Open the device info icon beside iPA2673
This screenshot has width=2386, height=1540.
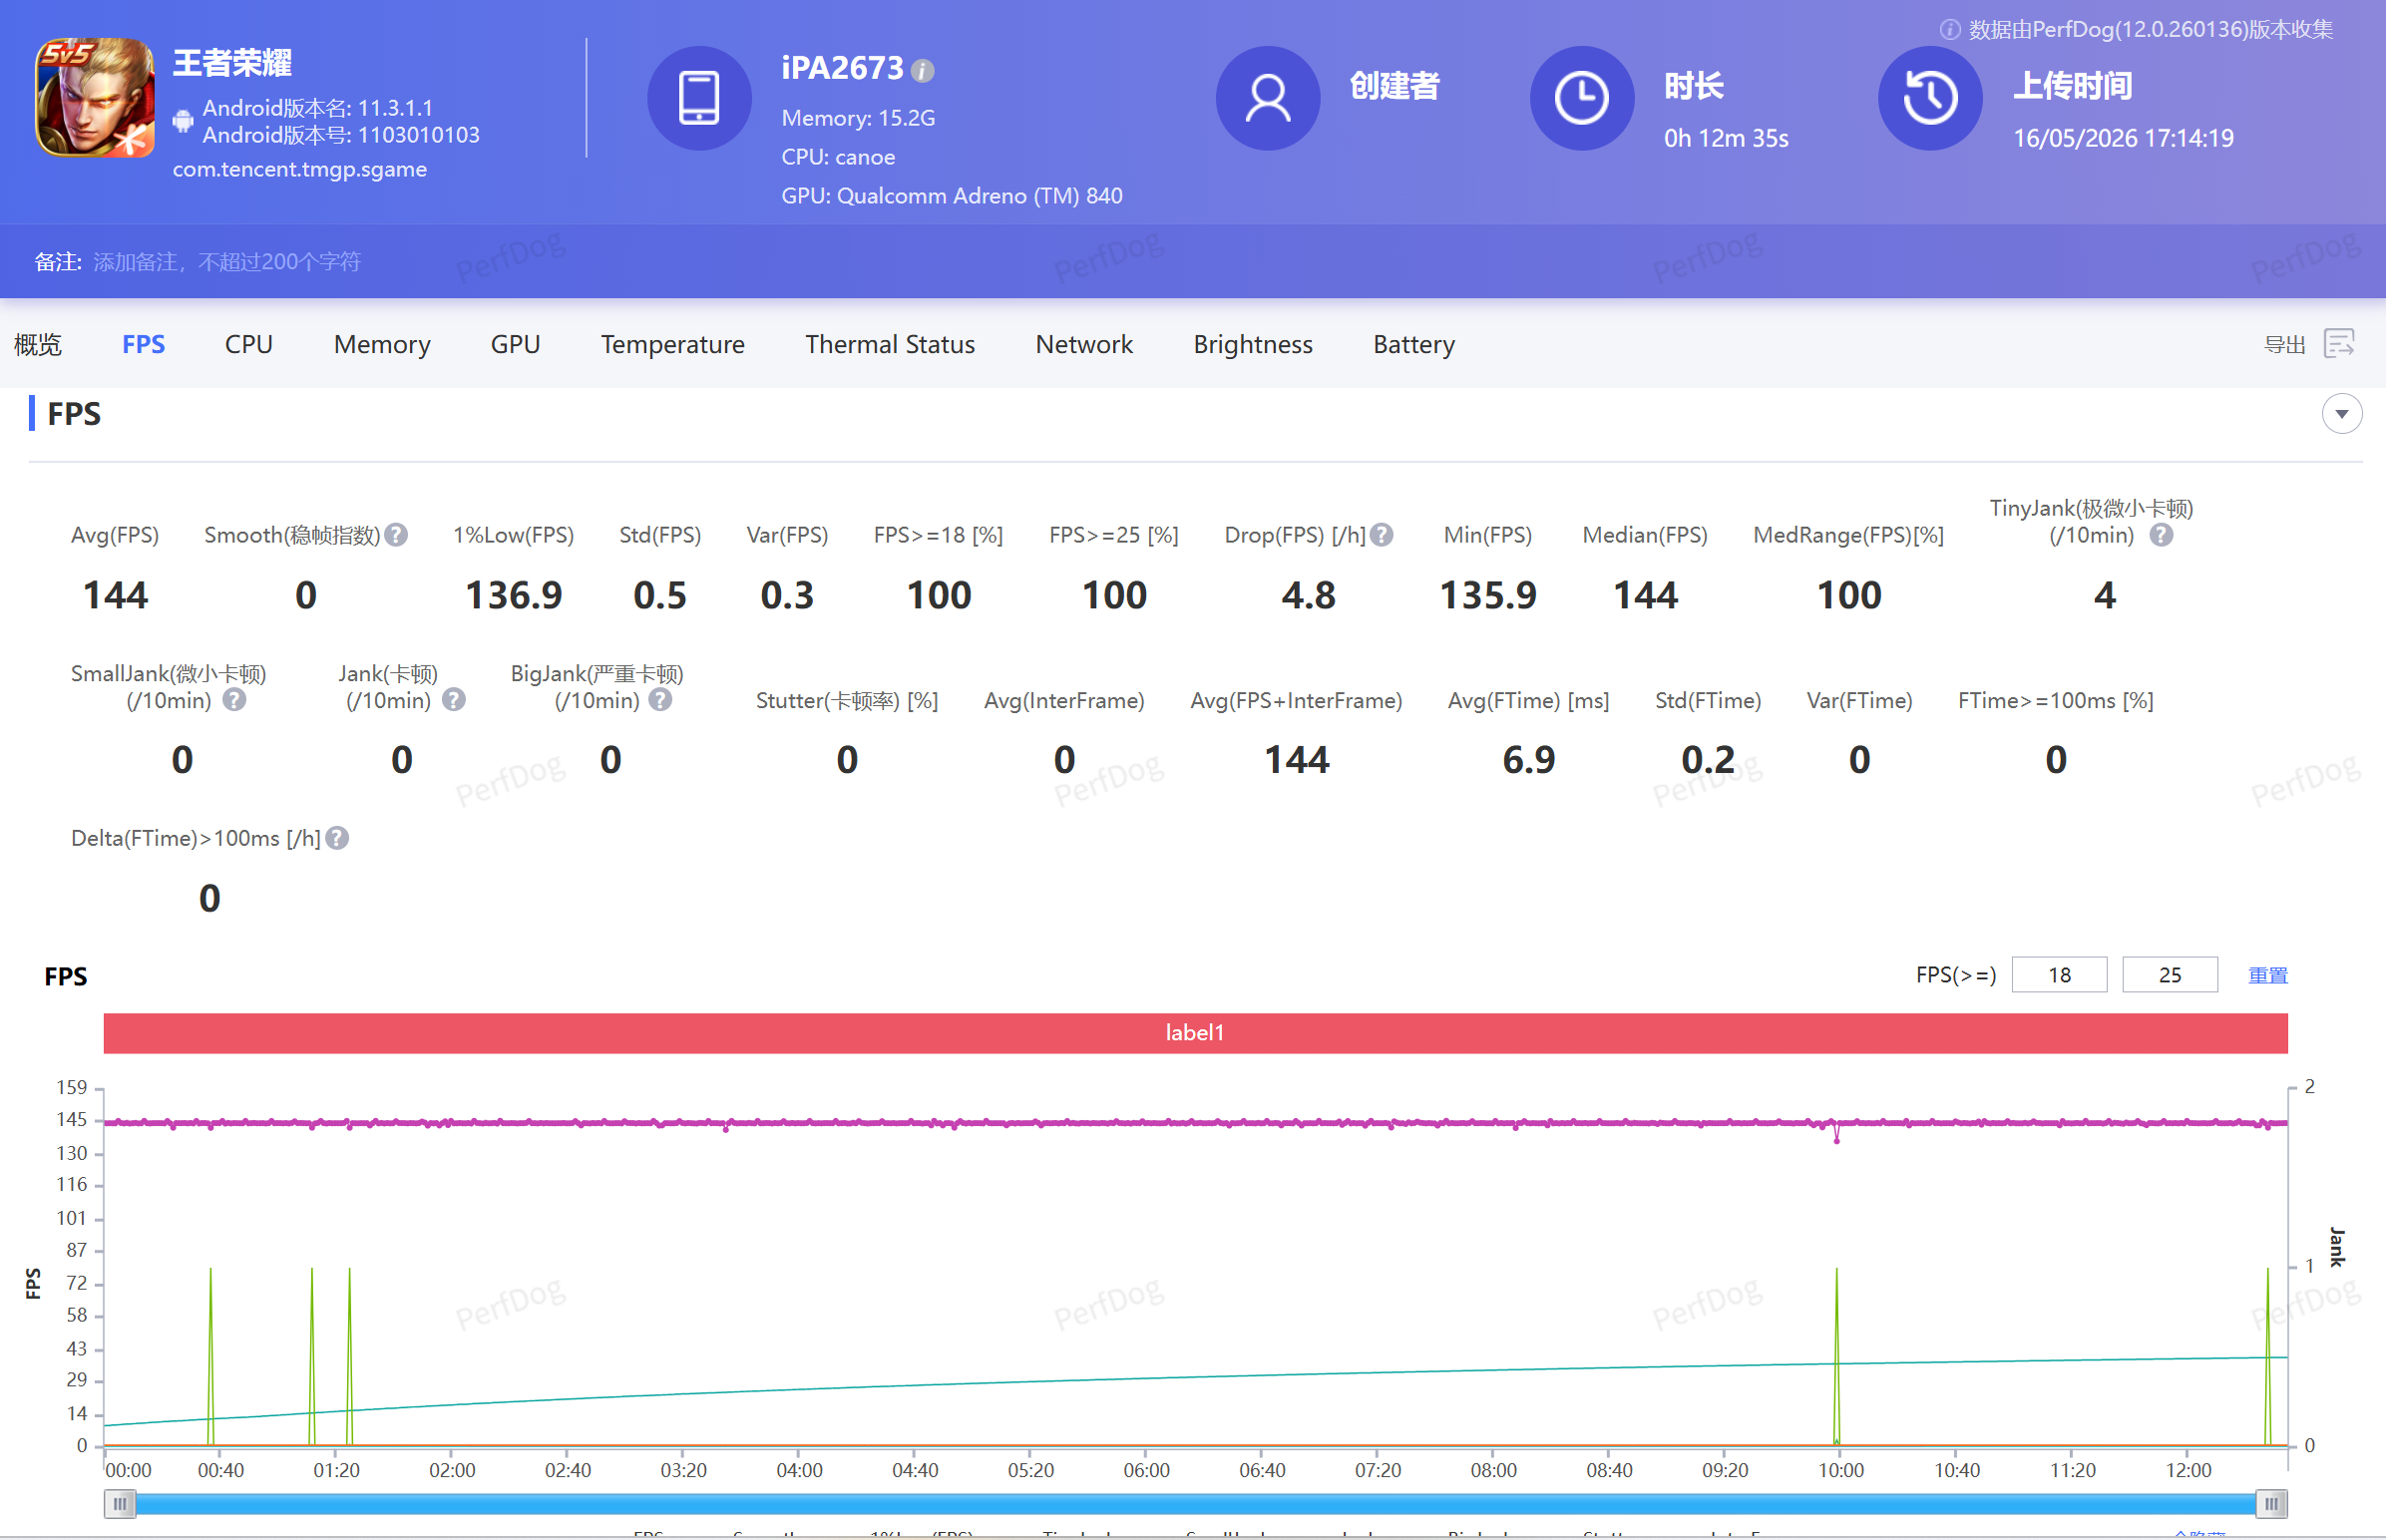coord(923,70)
